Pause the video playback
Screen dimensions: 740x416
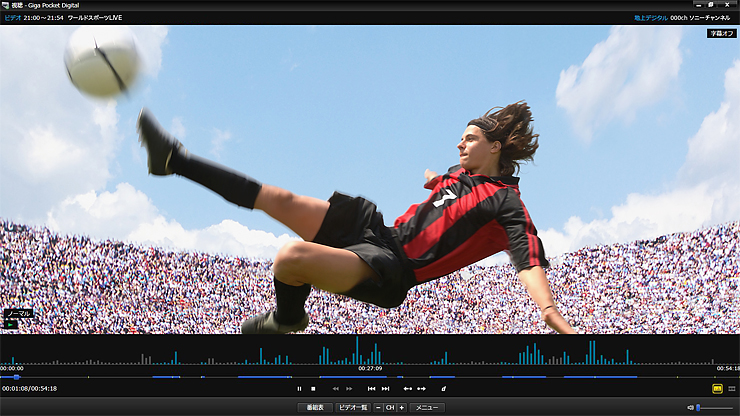299,388
